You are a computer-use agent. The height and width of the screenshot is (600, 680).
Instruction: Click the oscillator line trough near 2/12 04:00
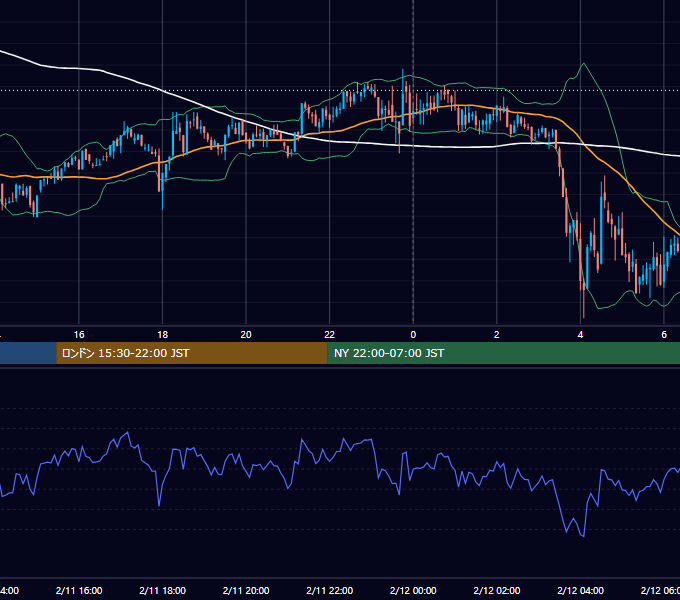point(582,536)
